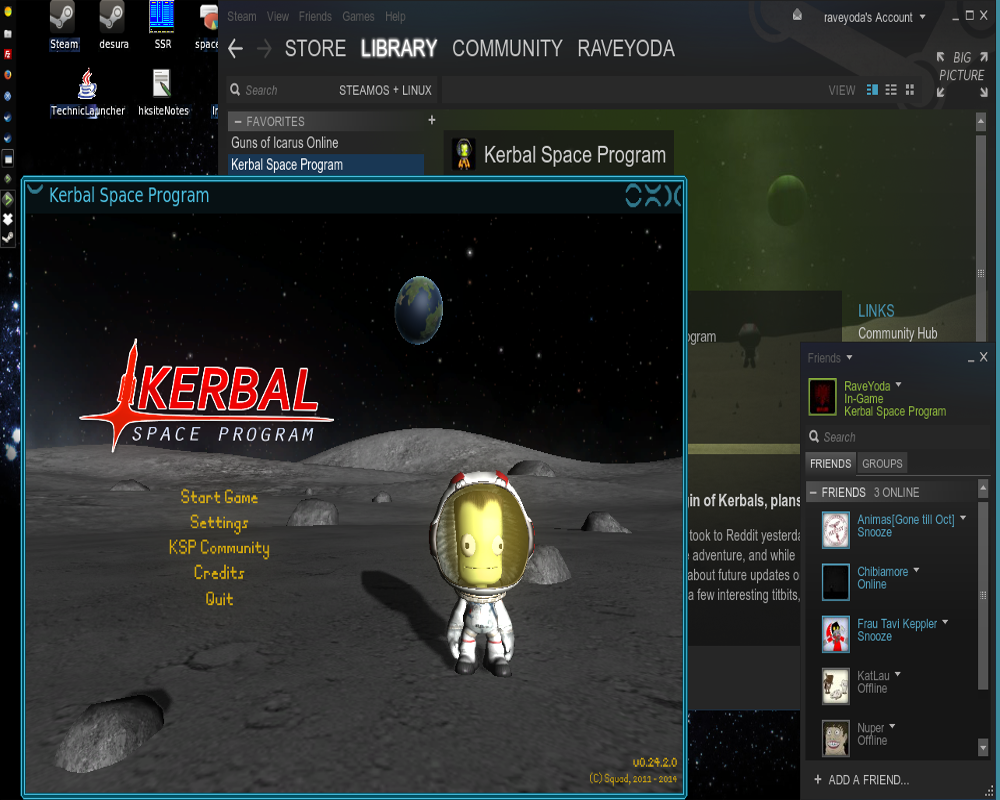1000x800 pixels.
Task: Open the Help menu
Action: click(395, 17)
